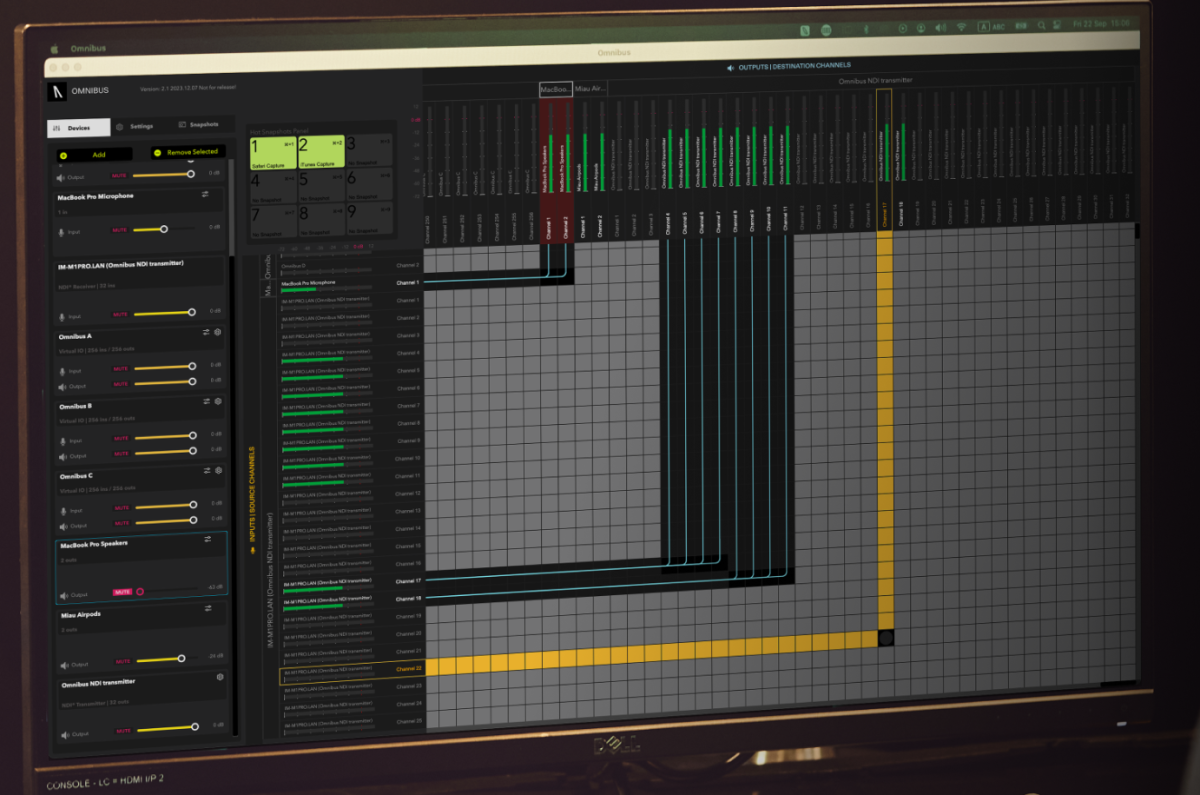Click the Omnibus logo icon
This screenshot has width=1200, height=795.
[x=57, y=91]
